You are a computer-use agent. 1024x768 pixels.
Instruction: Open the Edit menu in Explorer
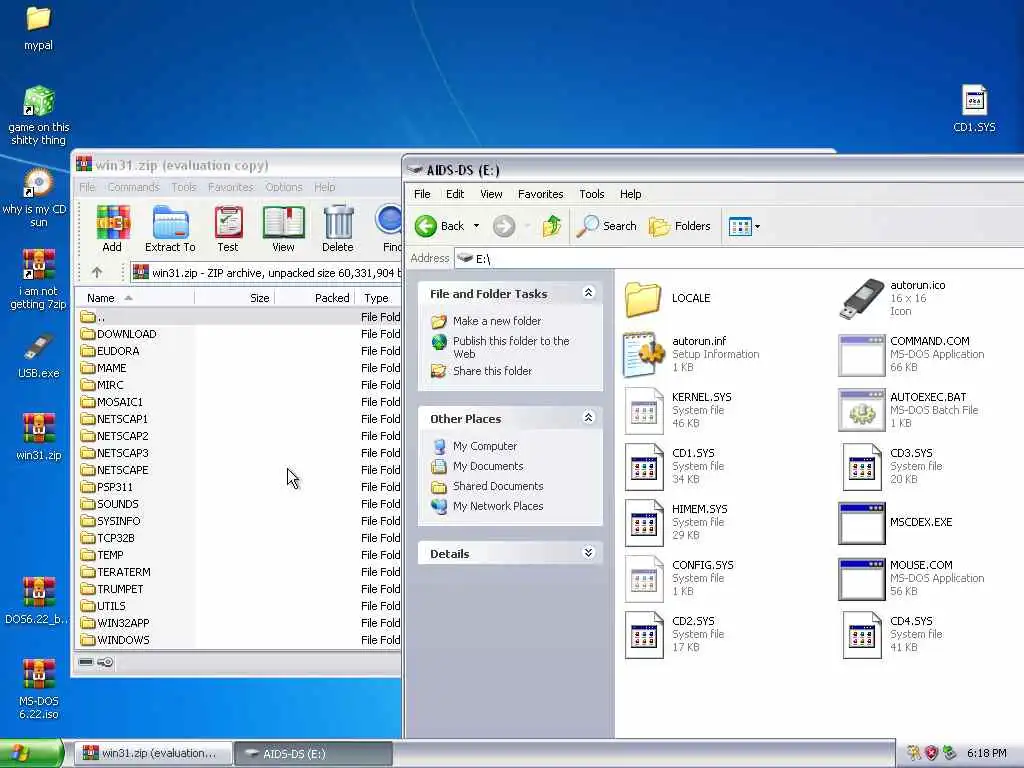(x=455, y=194)
